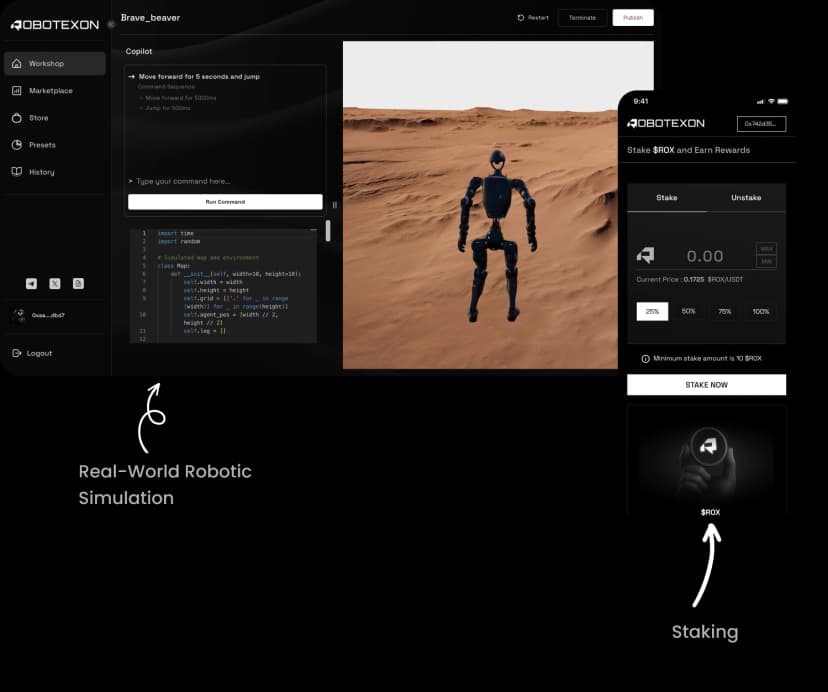Switch to the Unstake tab
The image size is (828, 692).
(746, 198)
